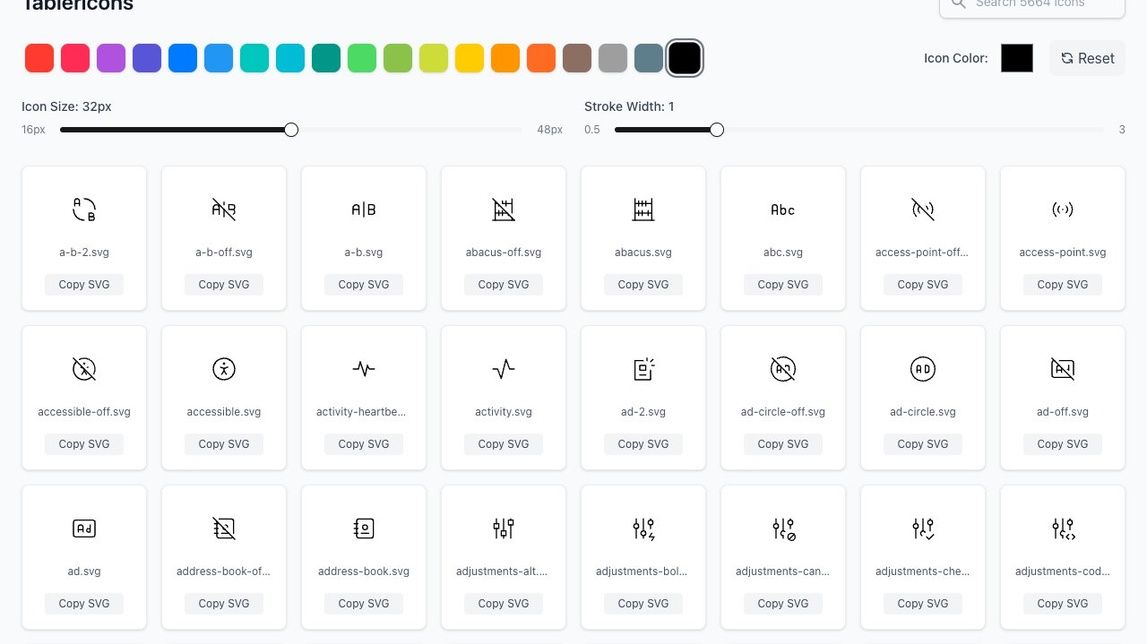
Task: Choose the purple color swatch
Action: click(x=111, y=58)
